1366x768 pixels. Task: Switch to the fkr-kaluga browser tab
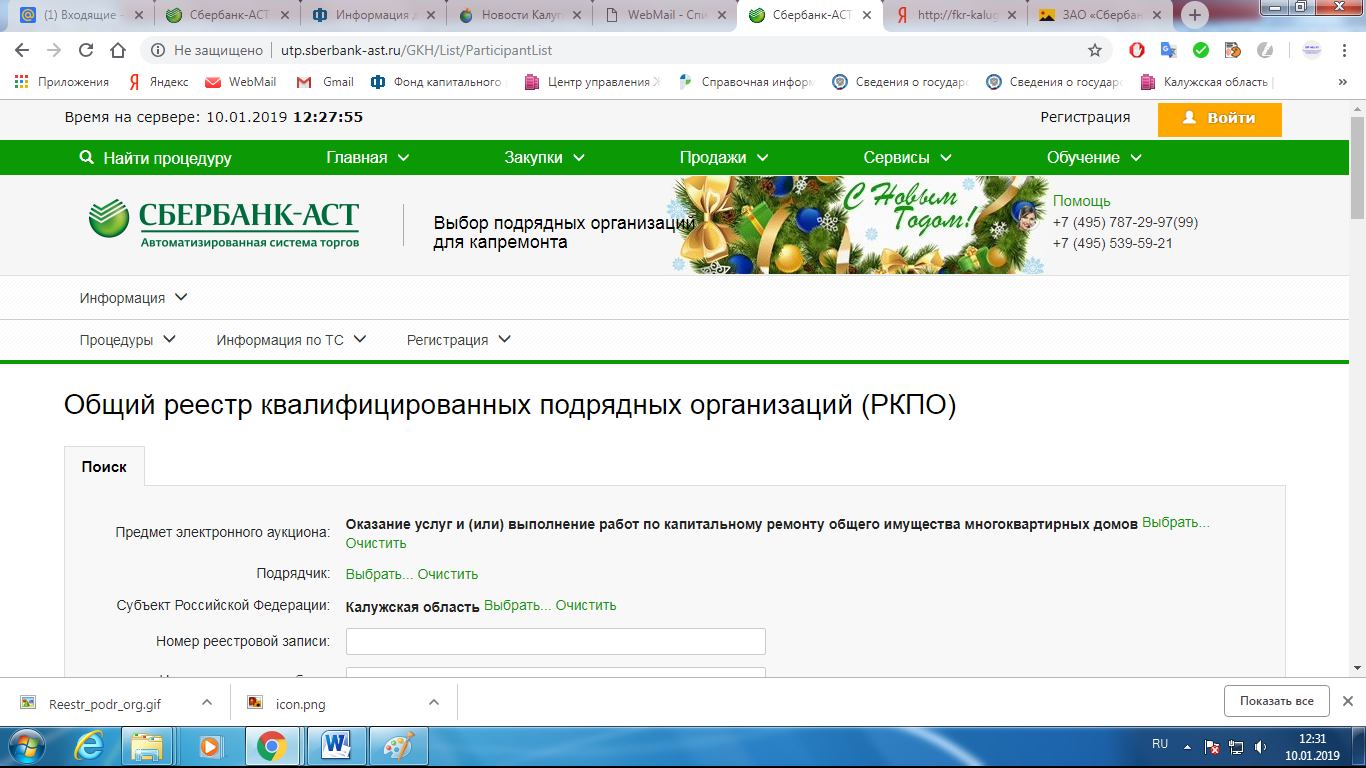[x=956, y=15]
